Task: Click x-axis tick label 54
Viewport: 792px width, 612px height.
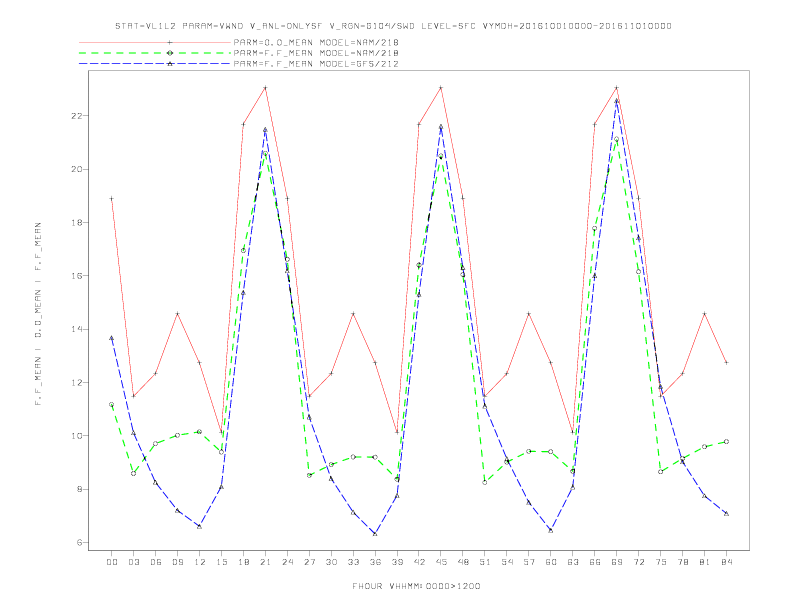Action: pyautogui.click(x=507, y=562)
